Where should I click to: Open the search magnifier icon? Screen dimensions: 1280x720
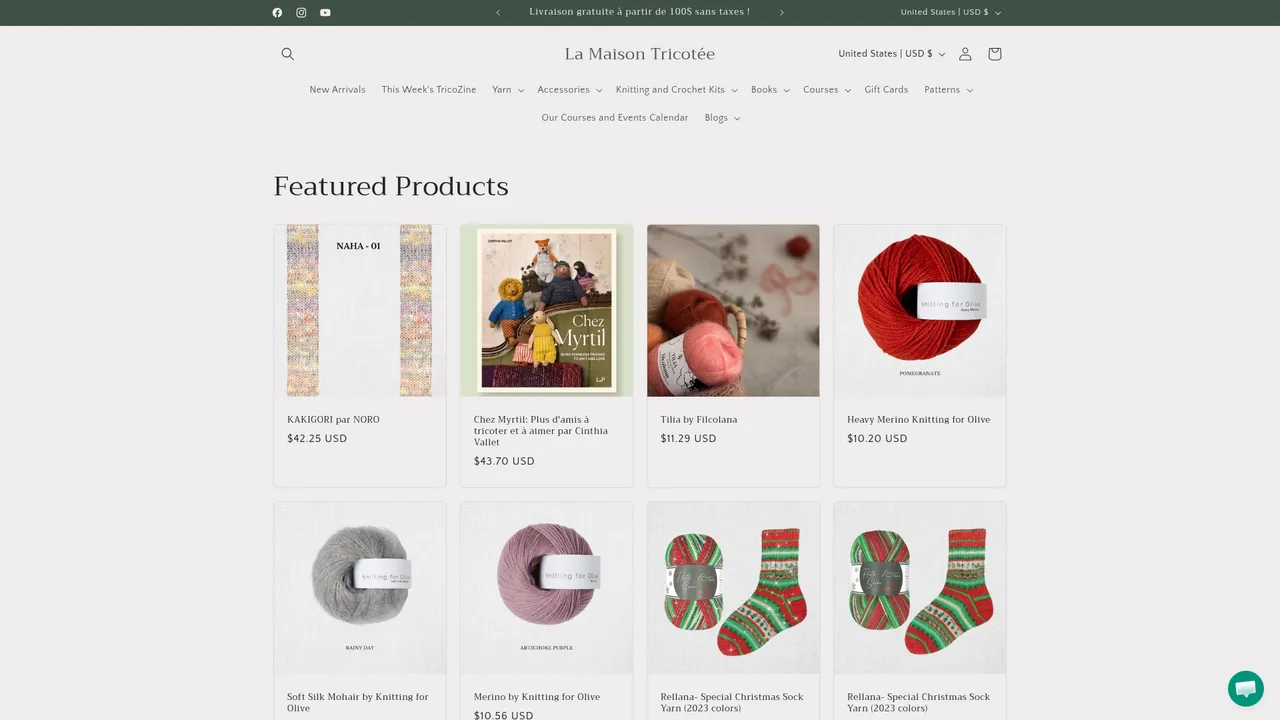tap(288, 54)
